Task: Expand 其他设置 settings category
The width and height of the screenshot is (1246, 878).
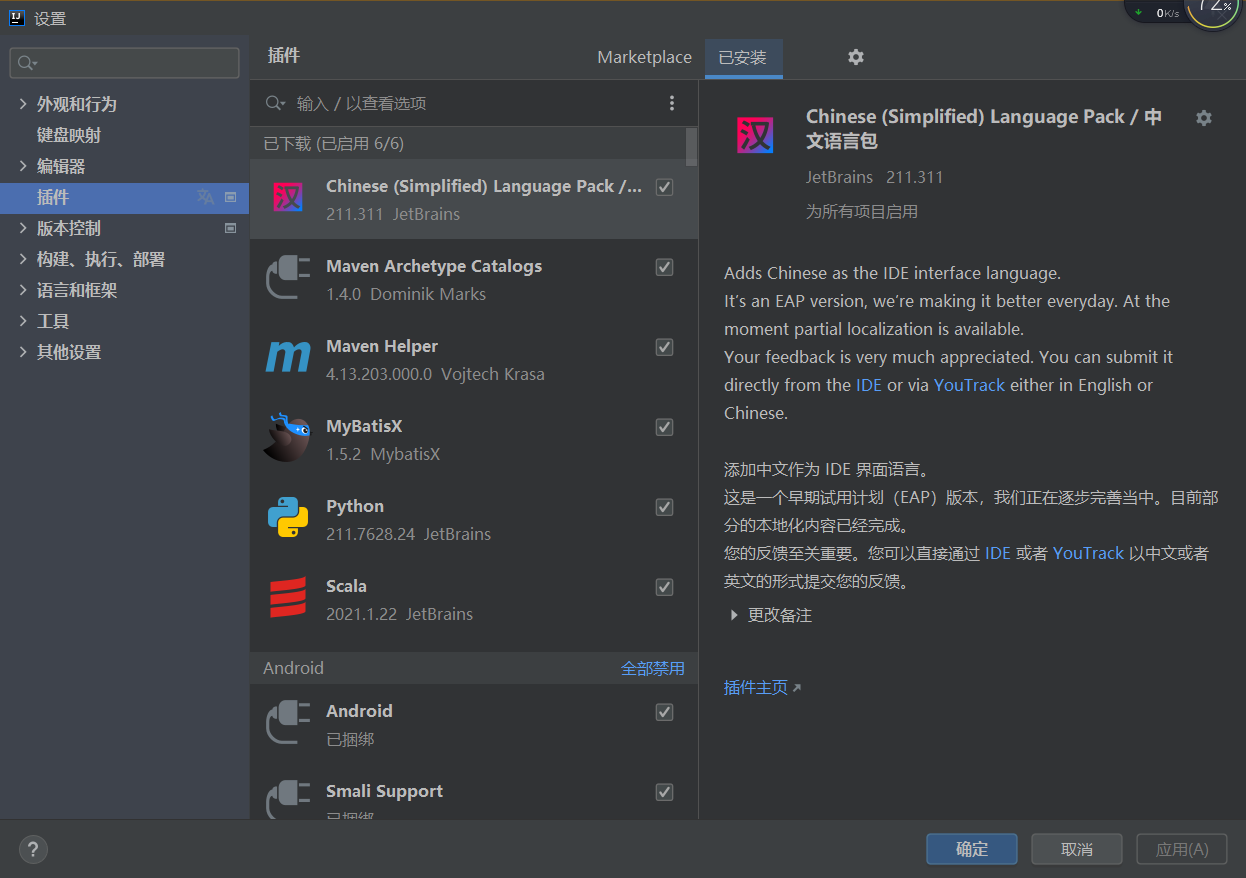Action: click(23, 352)
